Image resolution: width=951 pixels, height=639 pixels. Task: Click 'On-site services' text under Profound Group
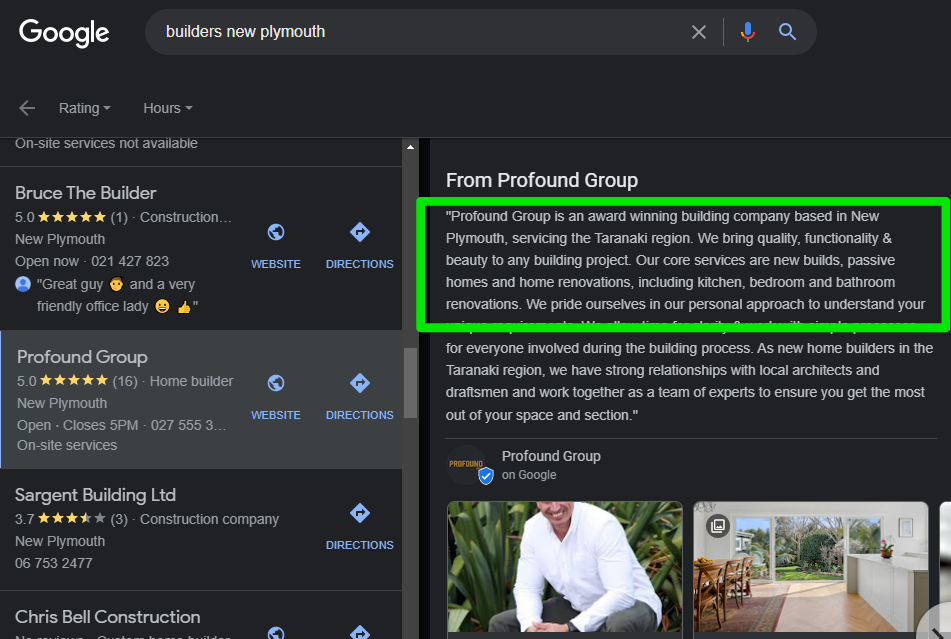click(x=67, y=445)
